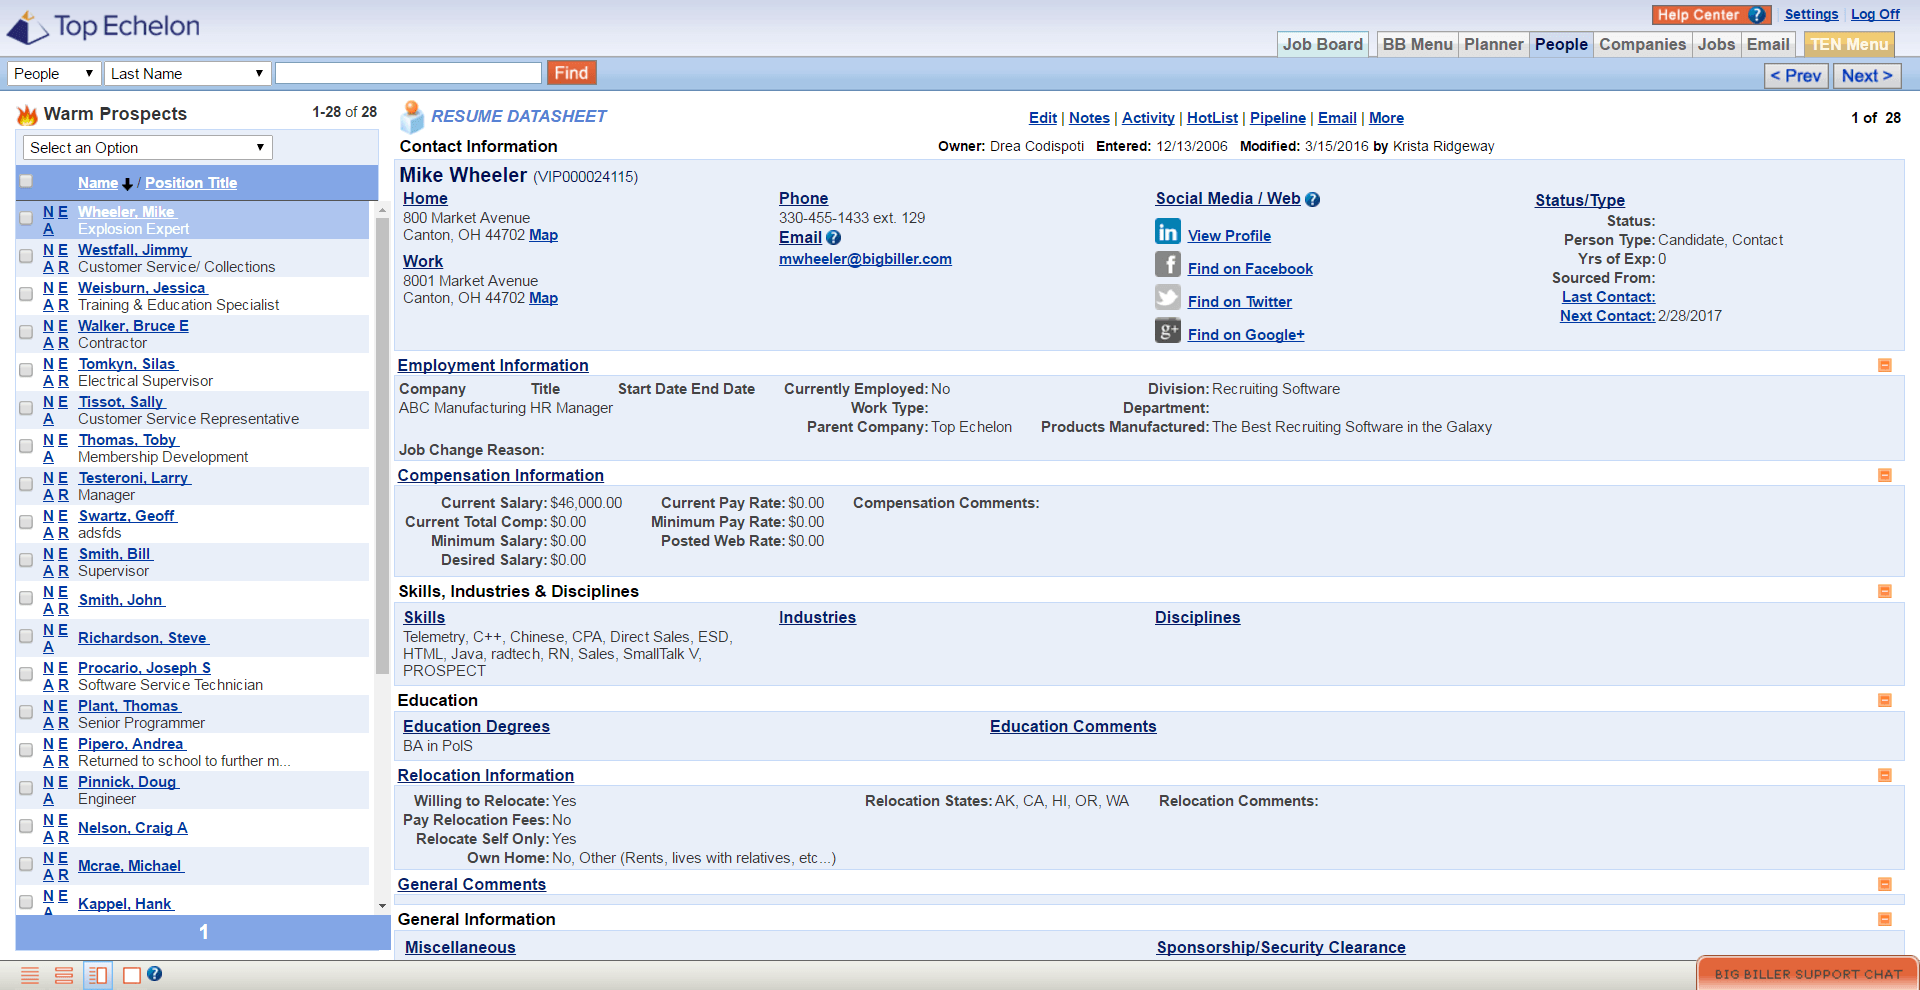Click the Edit link
The height and width of the screenshot is (990, 1920).
click(1042, 118)
